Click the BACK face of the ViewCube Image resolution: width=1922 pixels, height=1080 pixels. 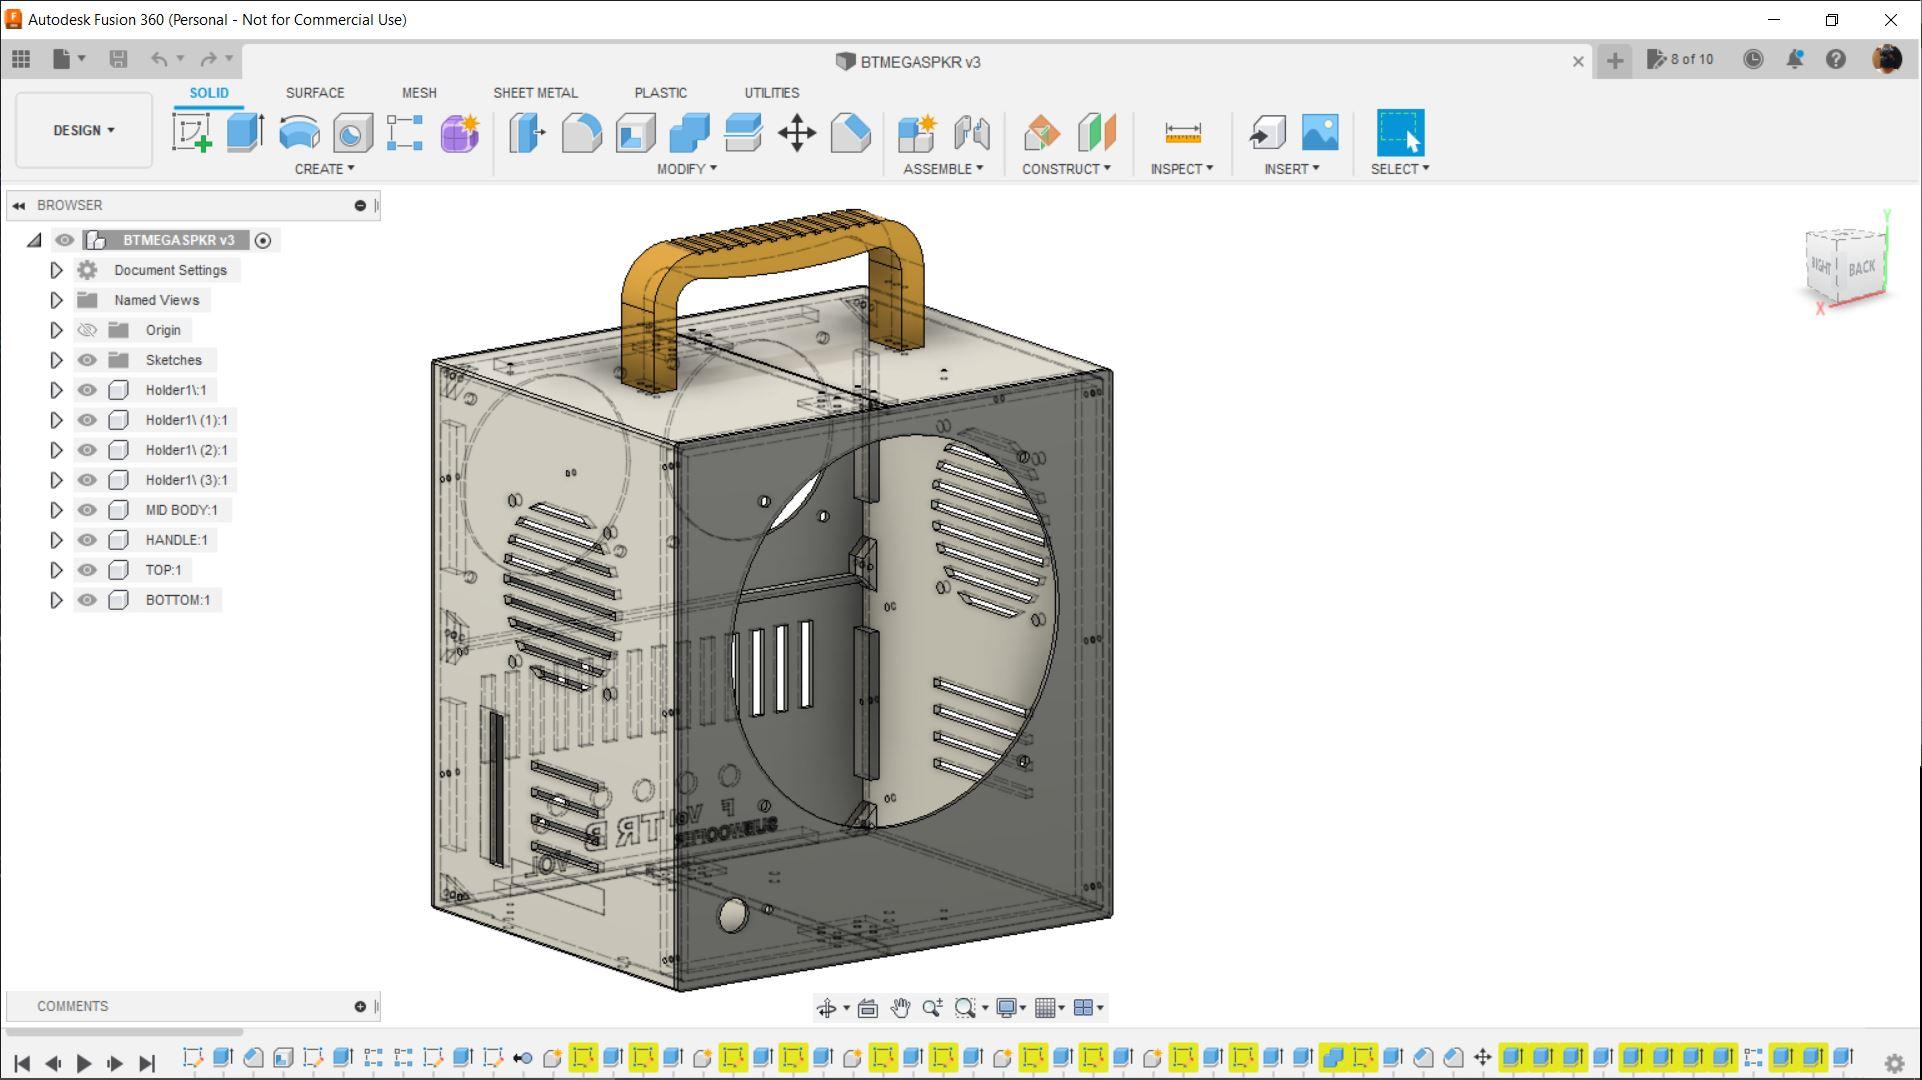1860,268
